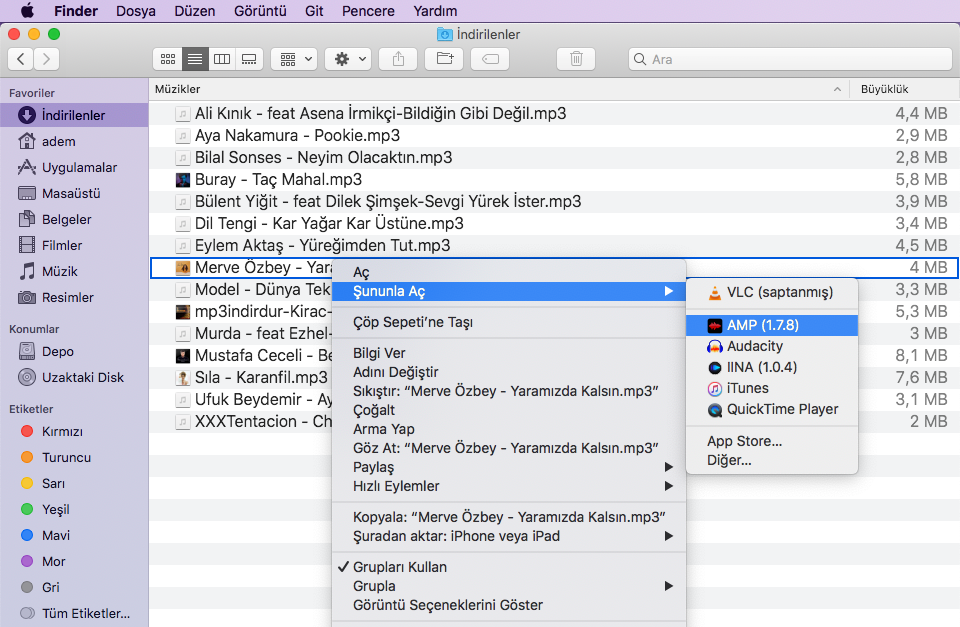960x627 pixels.
Task: Click the New Folder toolbar icon
Action: [x=444, y=59]
